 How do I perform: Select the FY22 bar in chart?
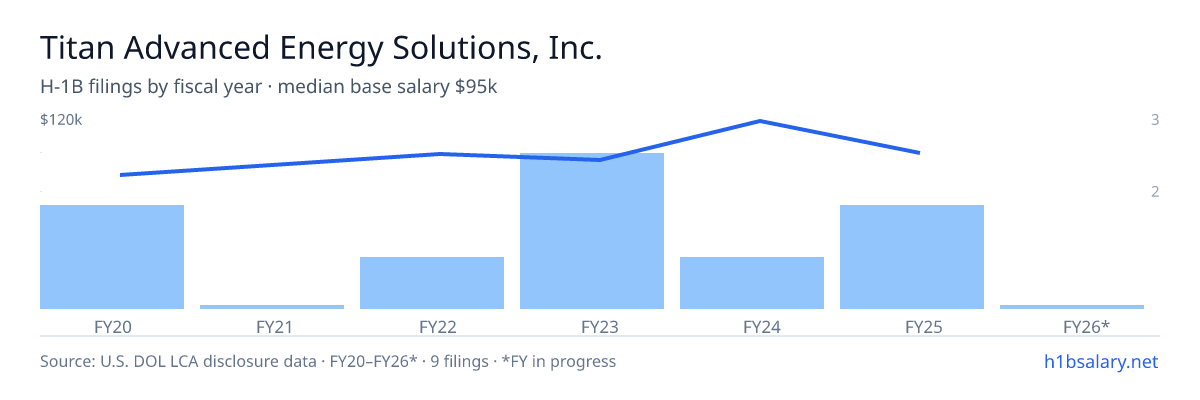click(x=432, y=283)
